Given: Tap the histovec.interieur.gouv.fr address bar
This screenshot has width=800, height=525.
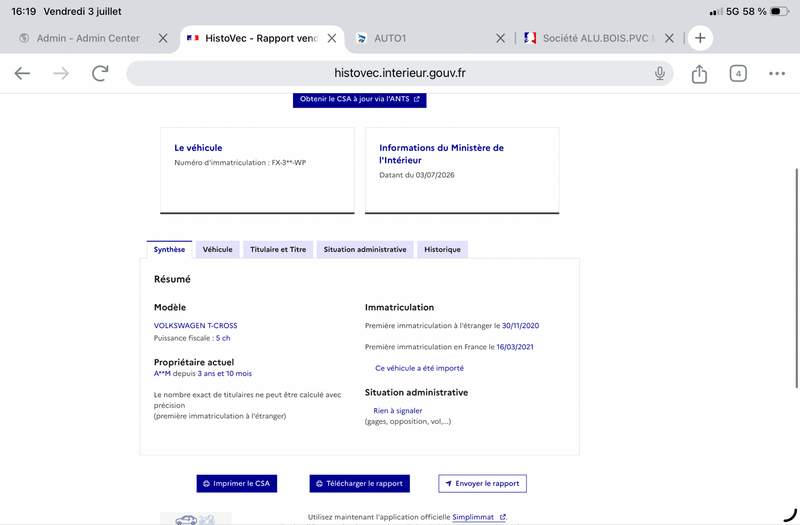Looking at the screenshot, I should tap(399, 73).
